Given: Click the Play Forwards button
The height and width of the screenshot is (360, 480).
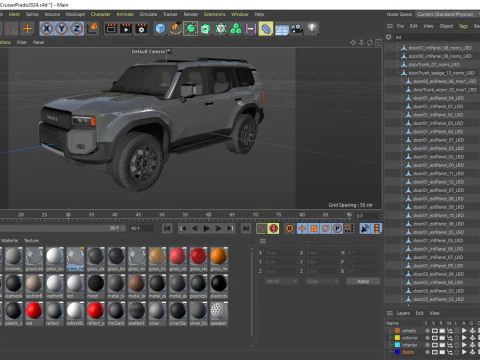Looking at the screenshot, I should [206, 228].
